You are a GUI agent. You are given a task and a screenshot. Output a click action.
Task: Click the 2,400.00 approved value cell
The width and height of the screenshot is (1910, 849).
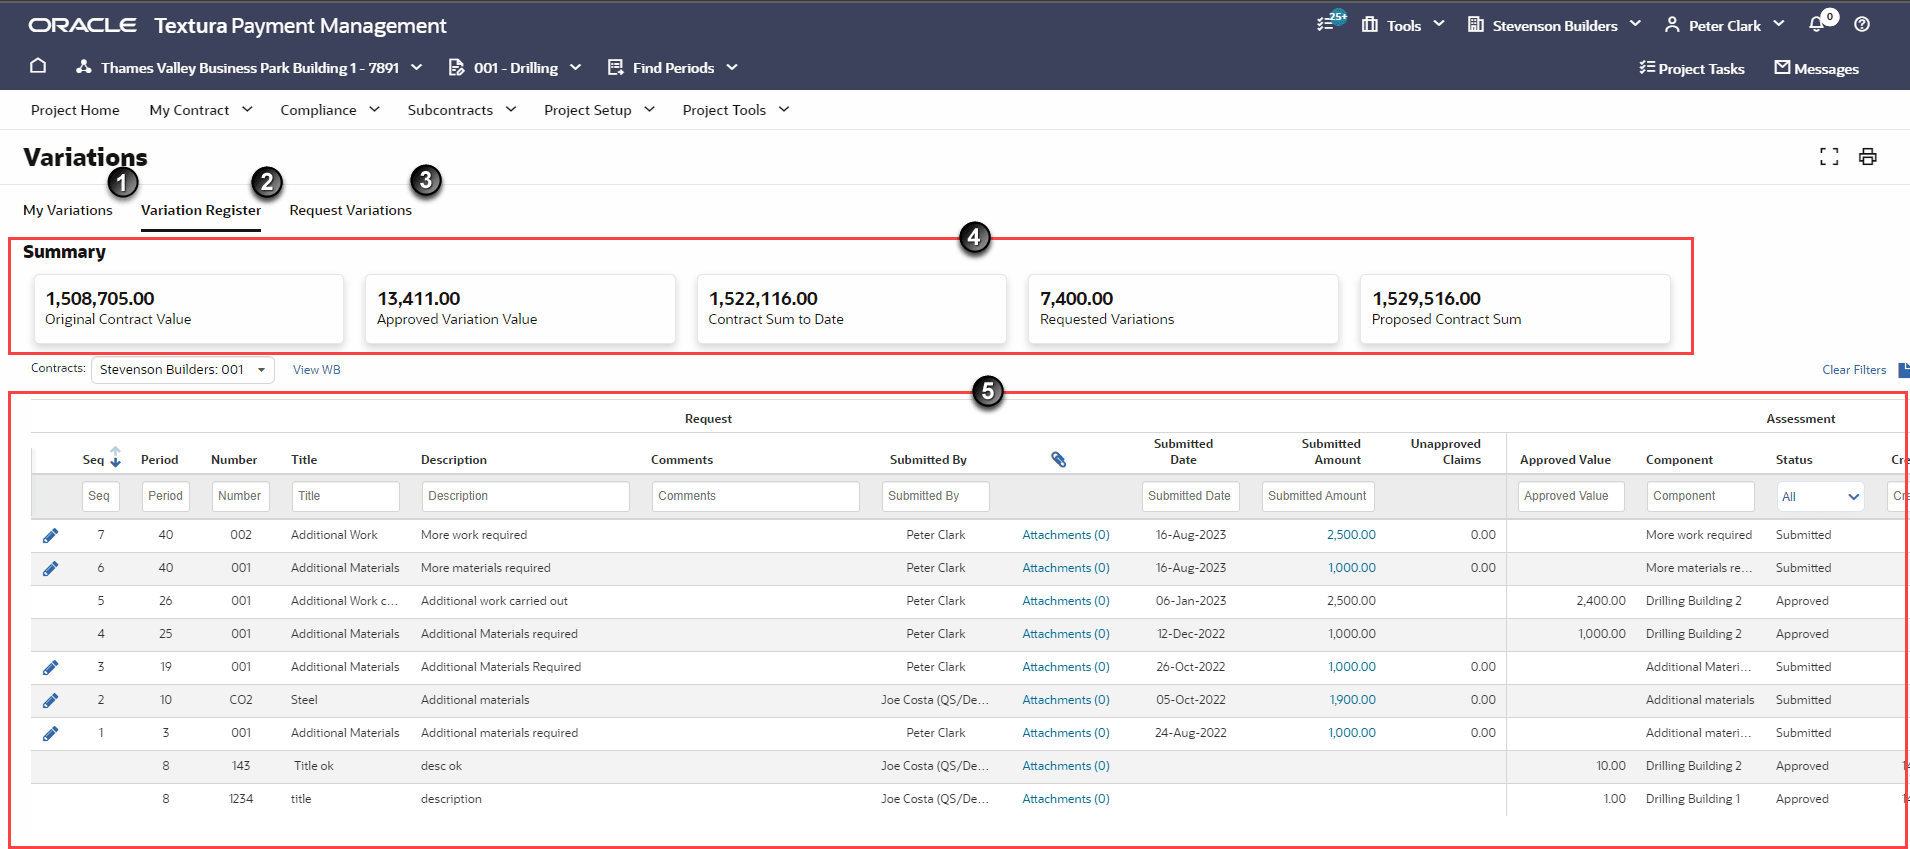point(1601,601)
